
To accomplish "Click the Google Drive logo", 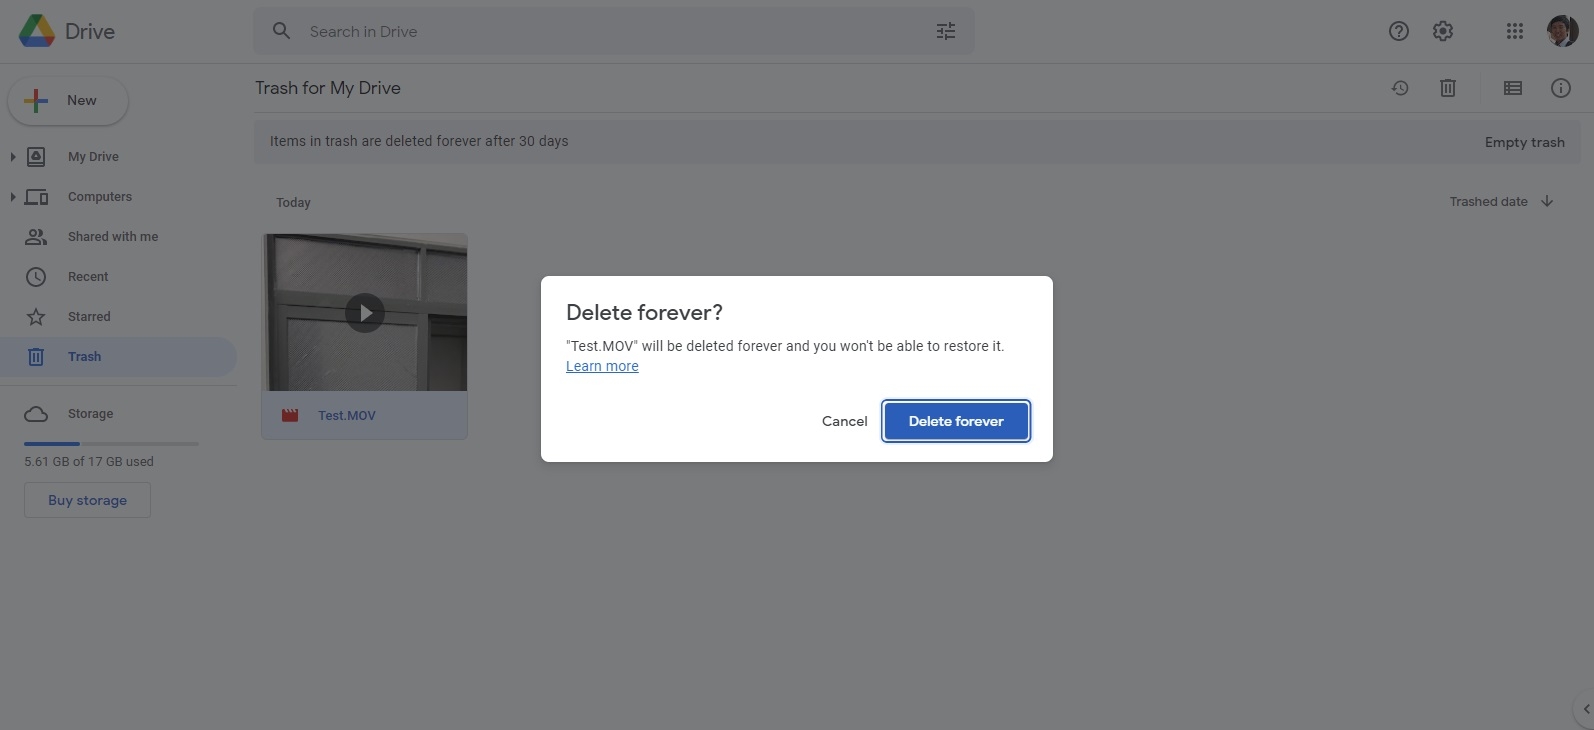I will 37,31.
